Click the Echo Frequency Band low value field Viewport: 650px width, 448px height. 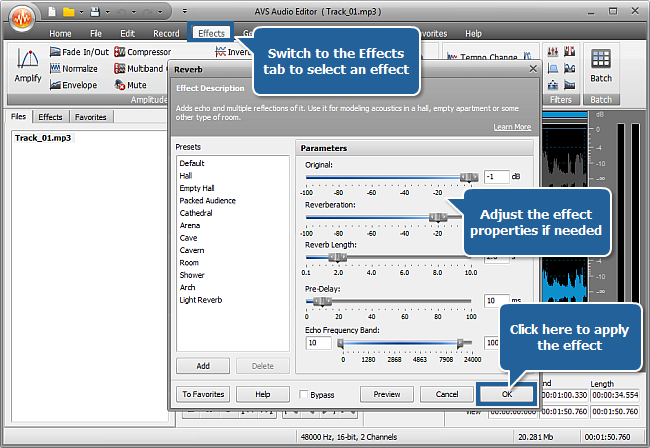point(318,343)
